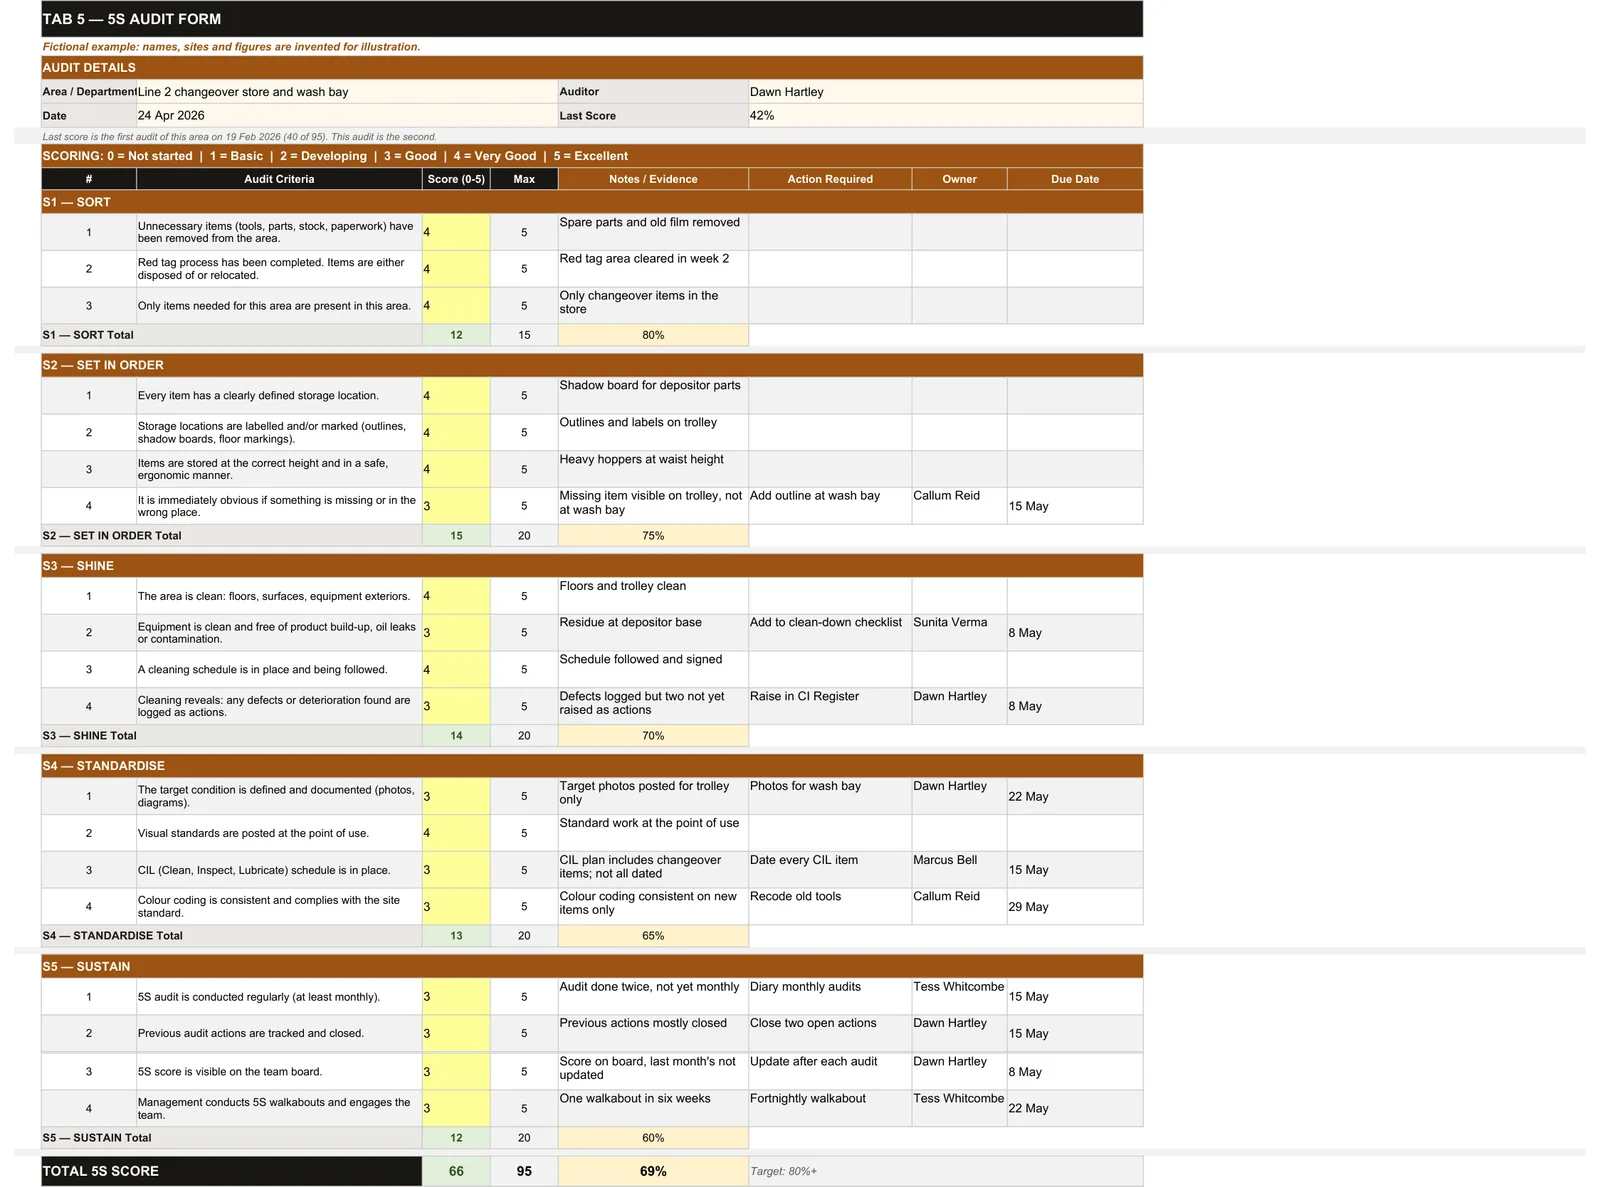Click owner cell 'Marcus Bell'
The width and height of the screenshot is (1600, 1187).
point(959,870)
